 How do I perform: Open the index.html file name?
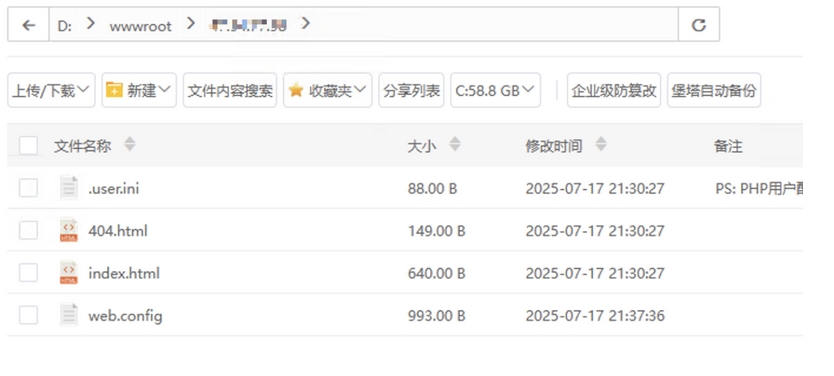coord(124,273)
